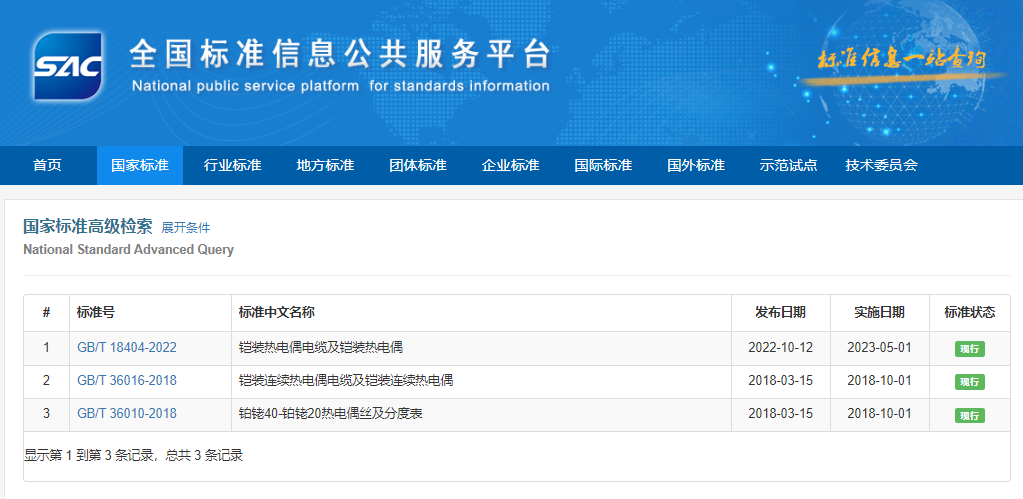Select the 国家标准 navigation tab
This screenshot has width=1023, height=499.
pos(140,166)
